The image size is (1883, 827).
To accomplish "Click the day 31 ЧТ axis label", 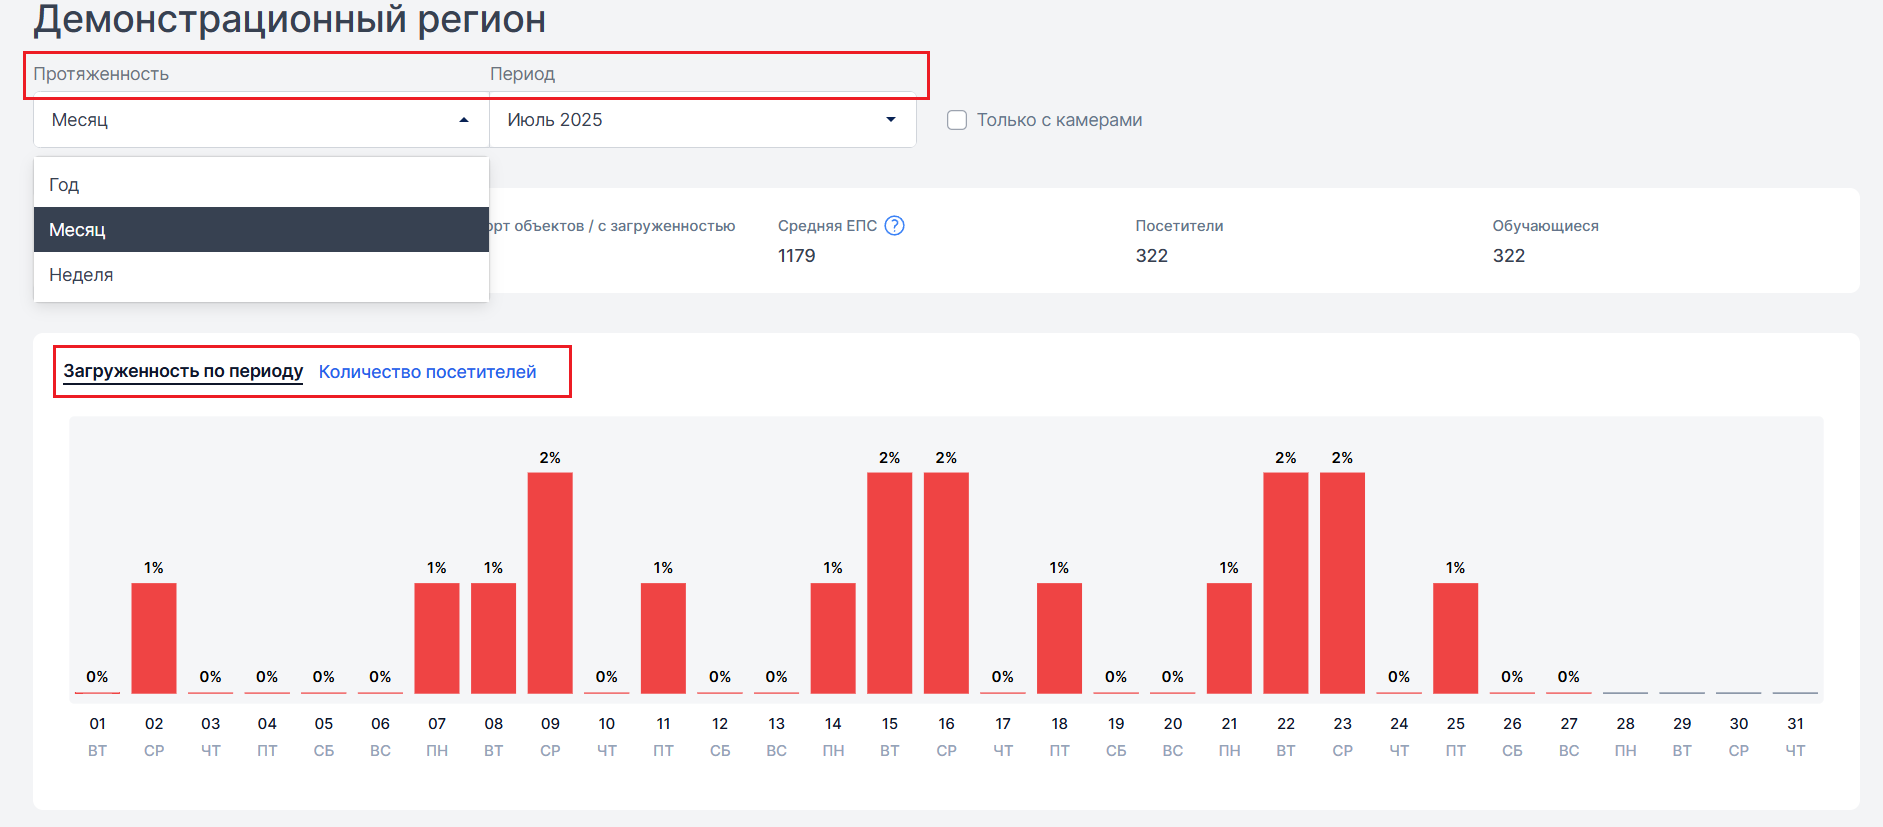I will tap(1795, 736).
